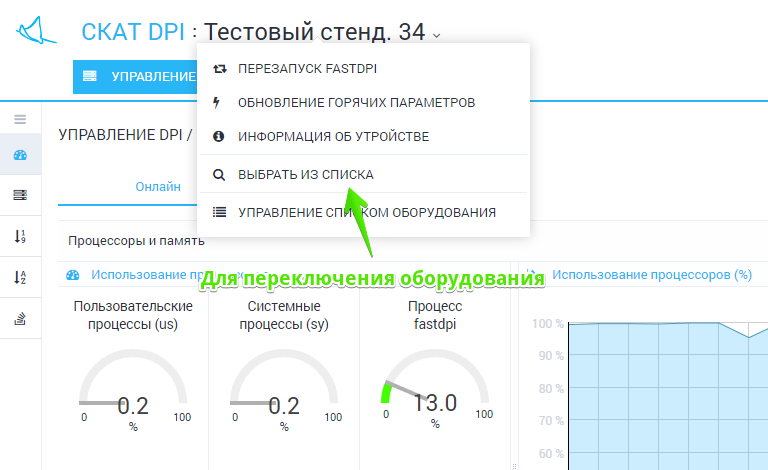Image resolution: width=768 pixels, height=470 pixels.
Task: Click the info icon for device information
Action: click(219, 136)
